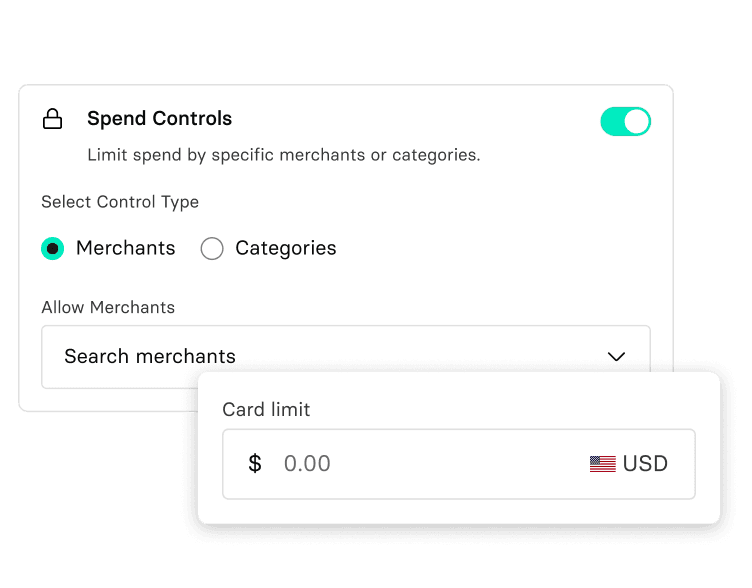Screen dimensions: 752x588
Task: Focus the 0.00 card limit amount field
Action: tap(420, 464)
